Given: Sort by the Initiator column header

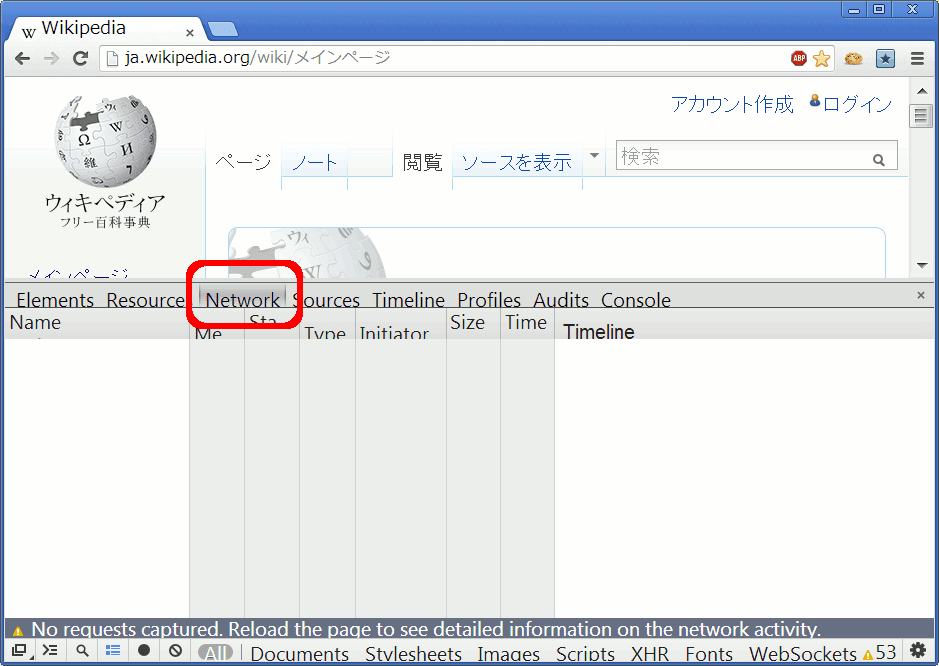Looking at the screenshot, I should click(x=401, y=323).
